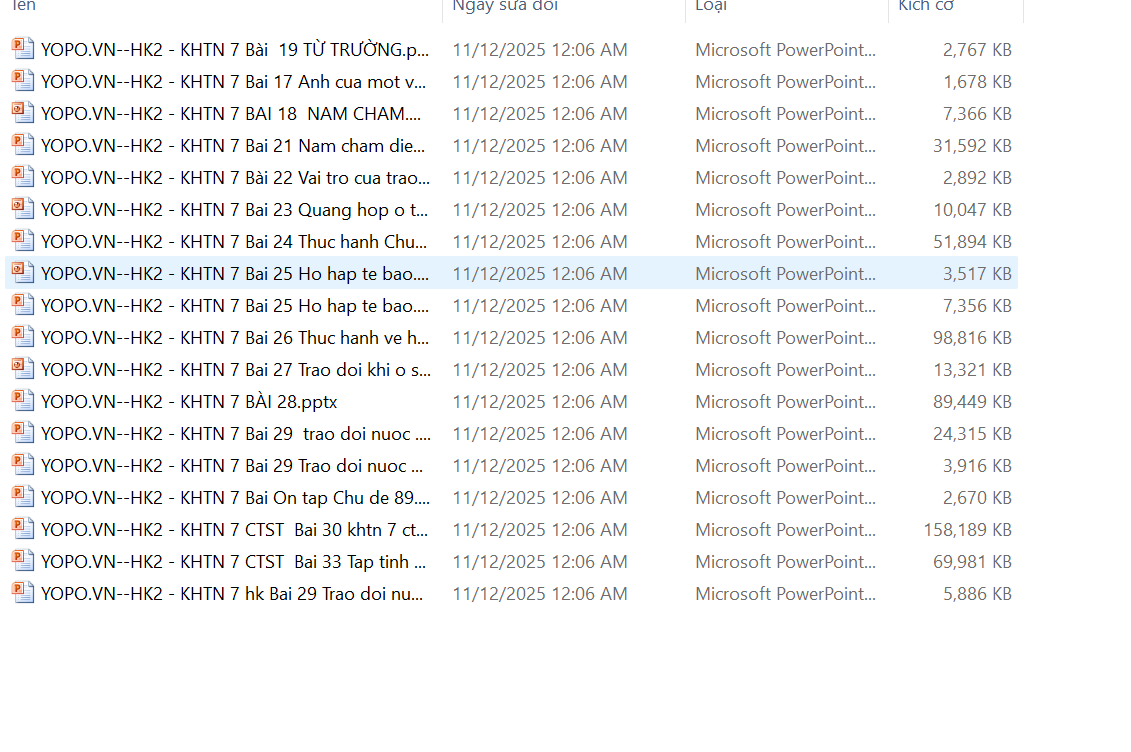Screen dimensions: 1131x752
Task: Click the icon next to Bai 21 Nam cham
Action: click(23, 145)
